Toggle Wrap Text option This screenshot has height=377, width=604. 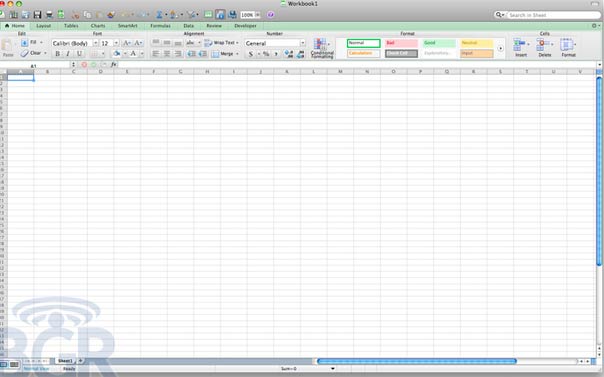pos(221,43)
